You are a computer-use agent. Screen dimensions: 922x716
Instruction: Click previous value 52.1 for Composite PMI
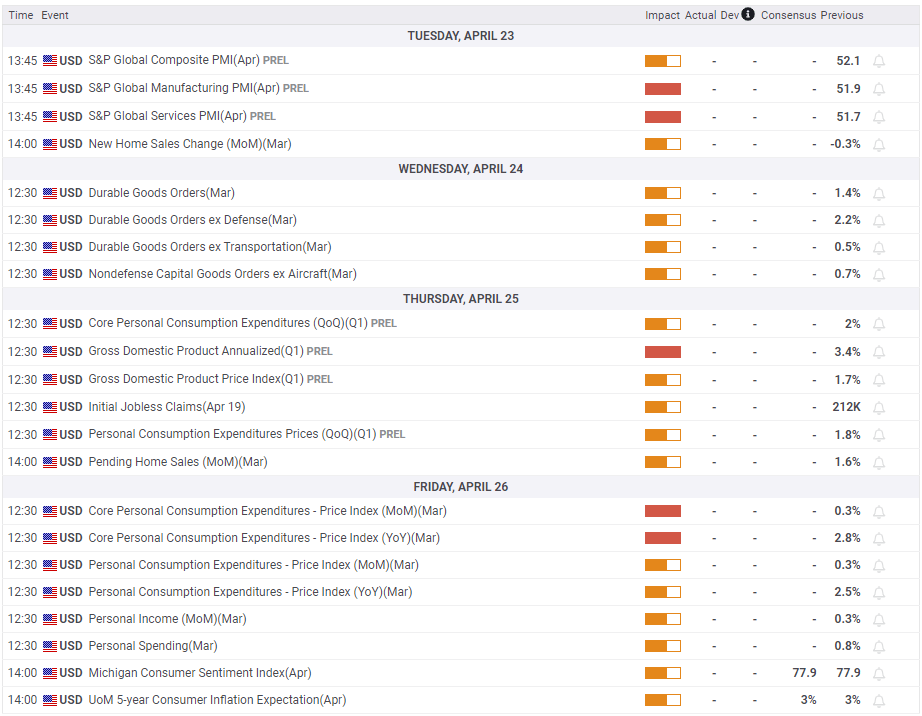pos(848,61)
